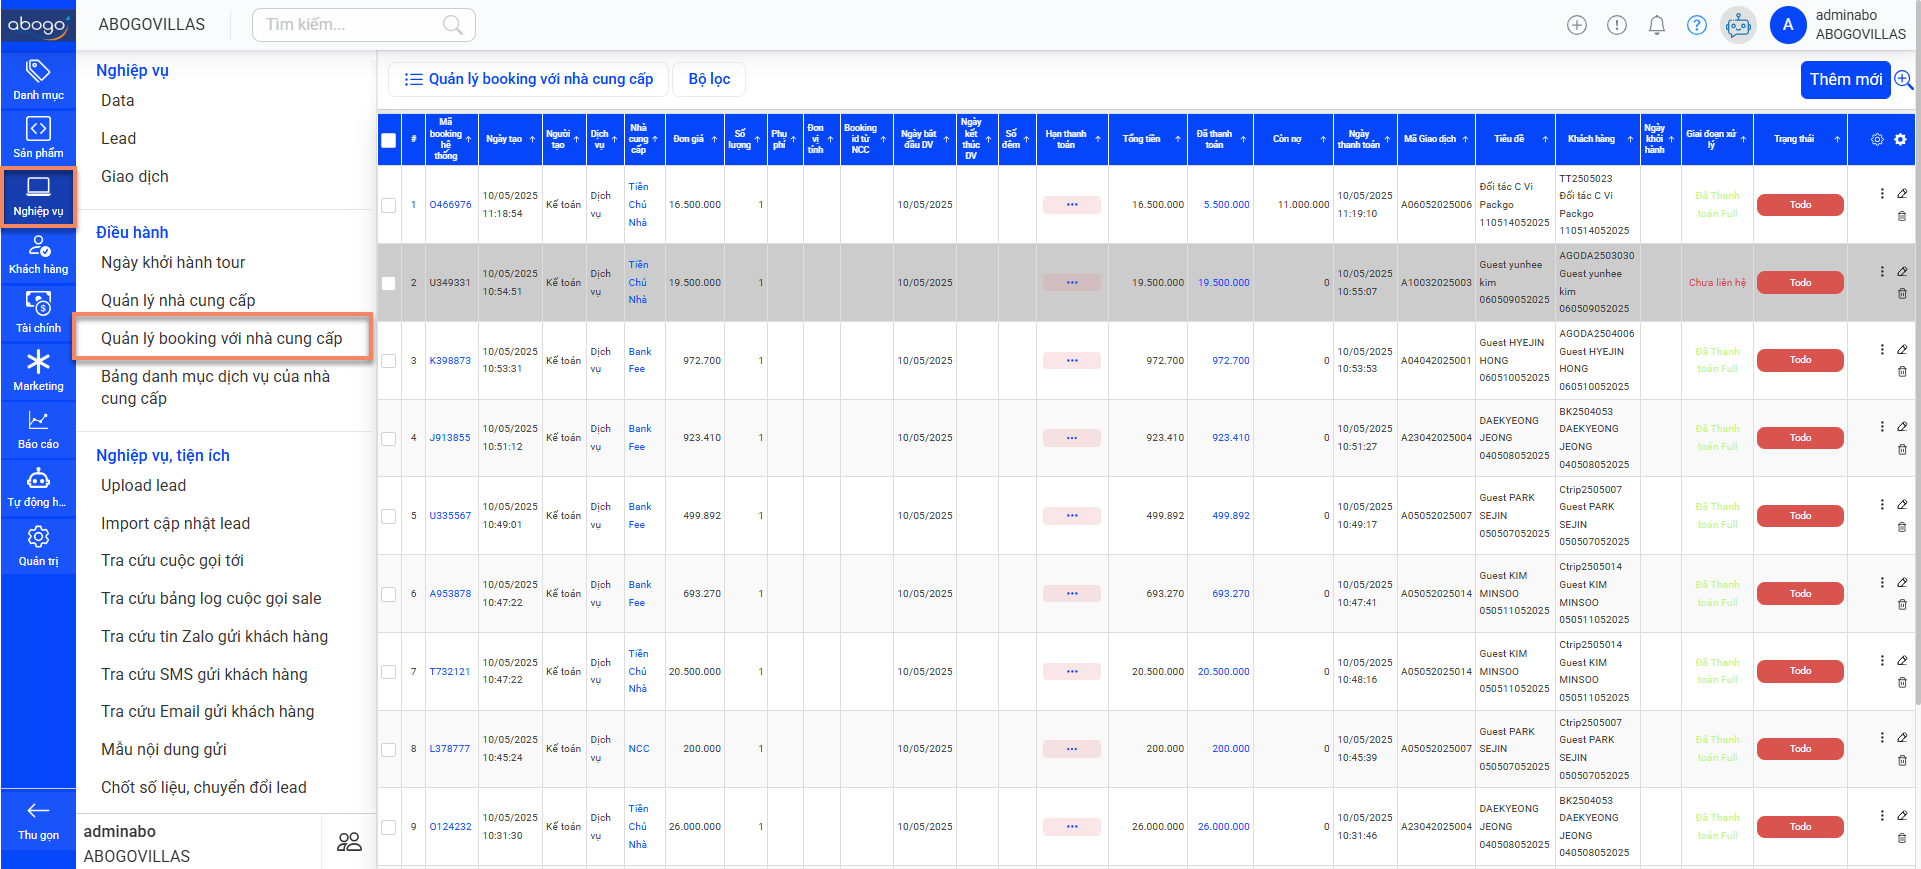Viewport: 1921px width, 869px height.
Task: Edit booking K398873 with pencil icon
Action: click(1902, 349)
